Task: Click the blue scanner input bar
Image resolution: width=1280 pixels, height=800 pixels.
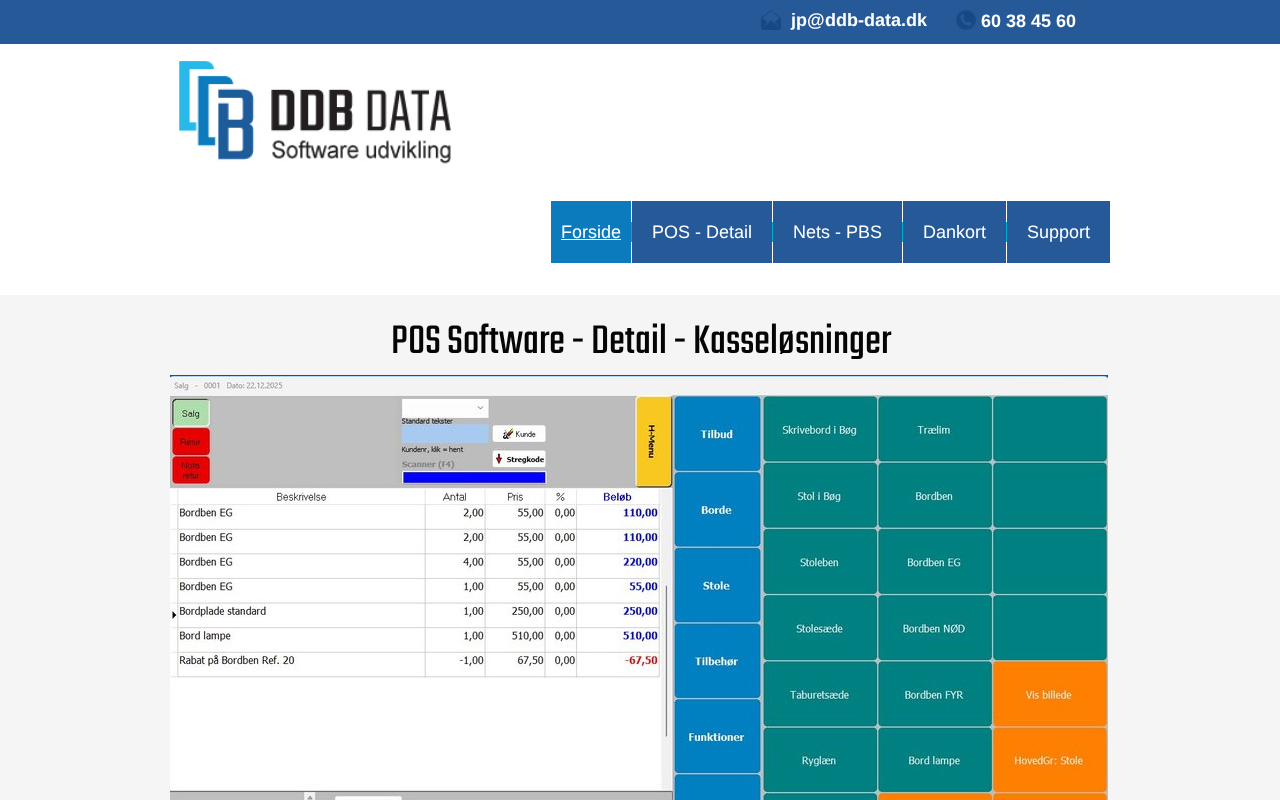Action: (x=474, y=477)
